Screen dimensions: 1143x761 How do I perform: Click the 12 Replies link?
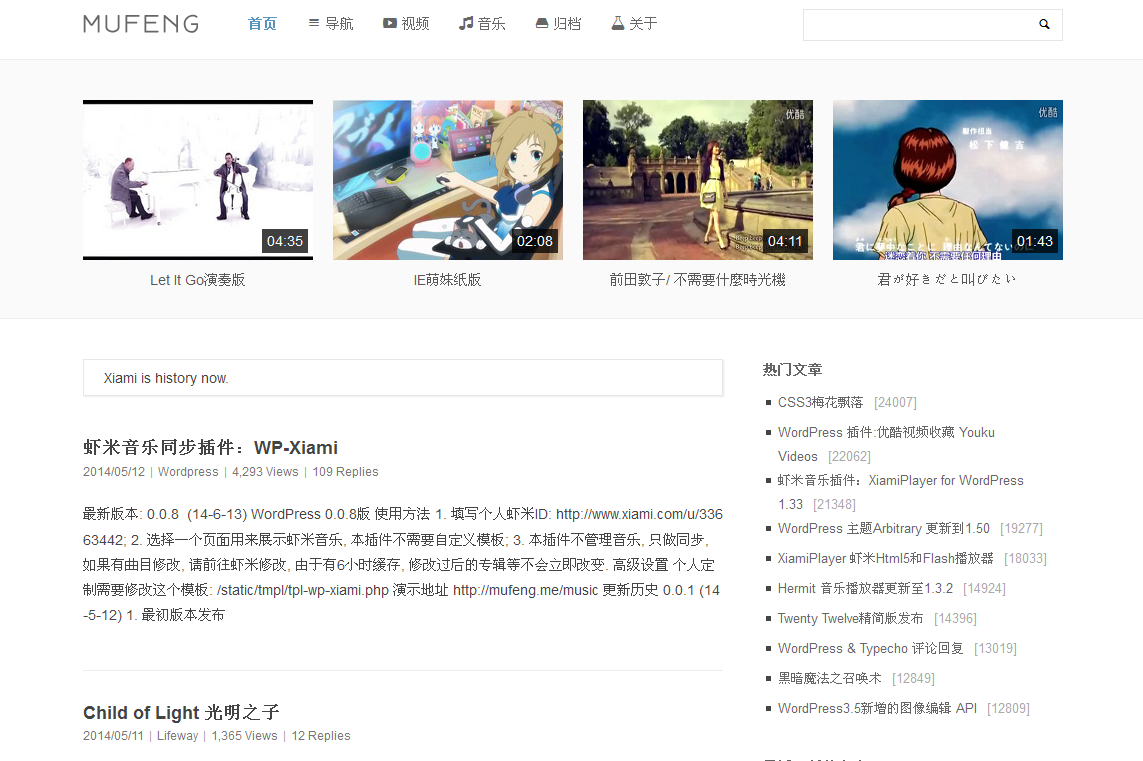(x=321, y=735)
